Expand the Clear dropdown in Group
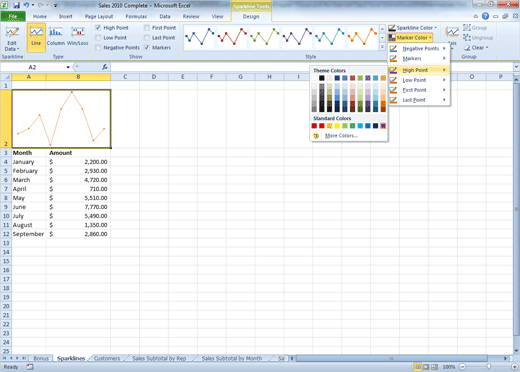520x372 pixels. tap(476, 48)
